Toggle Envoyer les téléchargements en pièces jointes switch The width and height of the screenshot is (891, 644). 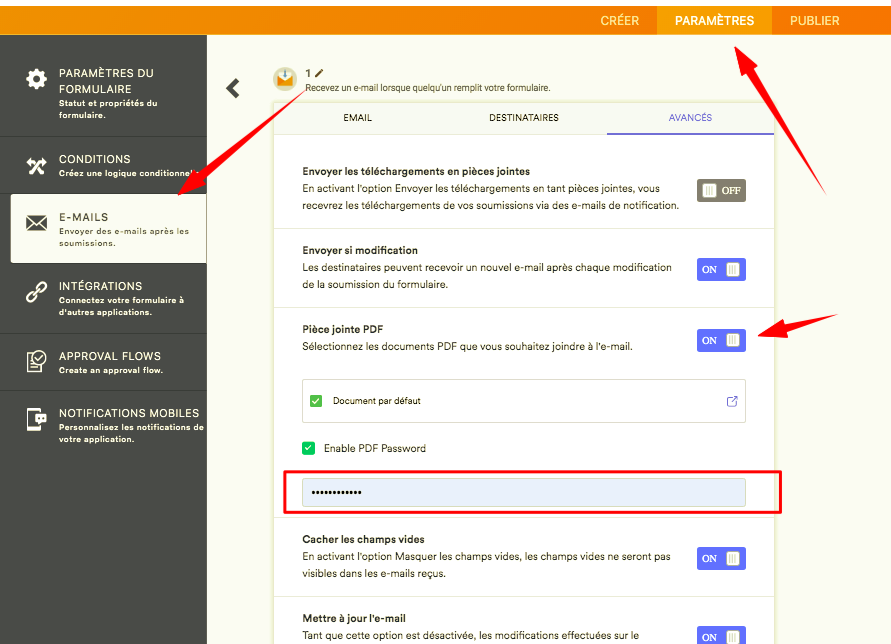721,190
